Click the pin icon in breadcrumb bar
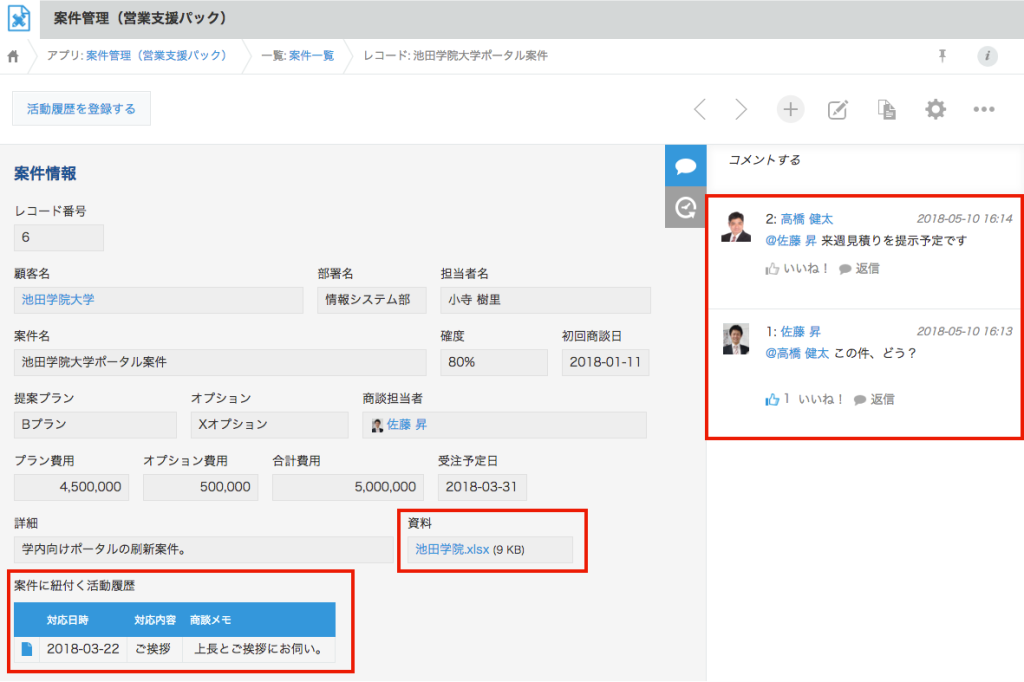The image size is (1024, 682). coord(942,56)
